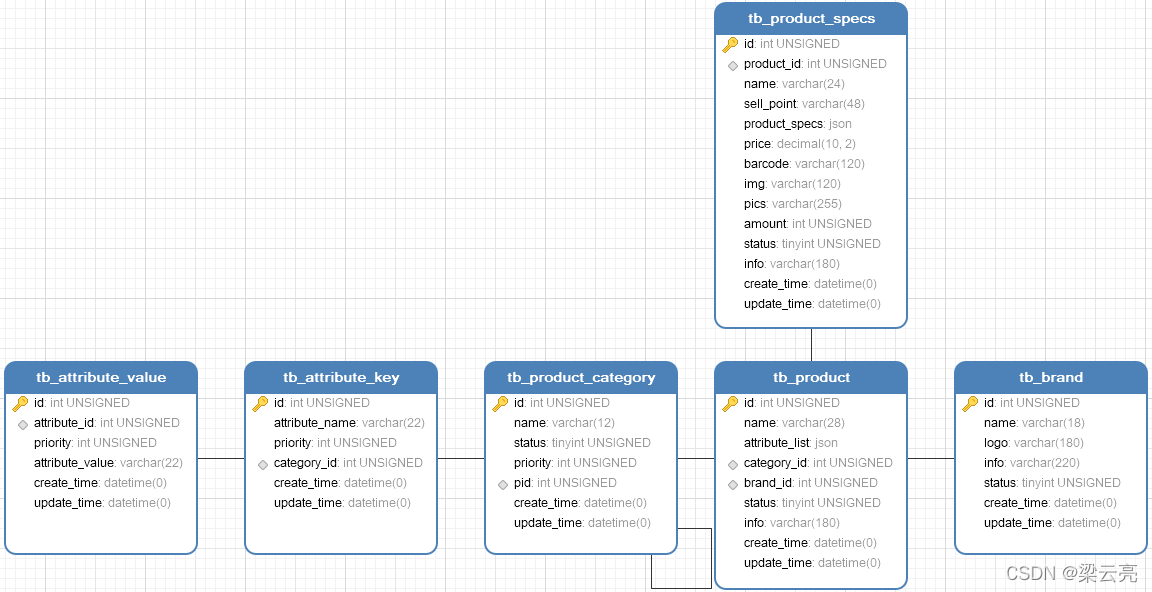Select the tb_attribute_key table header
This screenshot has height=592, width=1152.
(x=341, y=378)
